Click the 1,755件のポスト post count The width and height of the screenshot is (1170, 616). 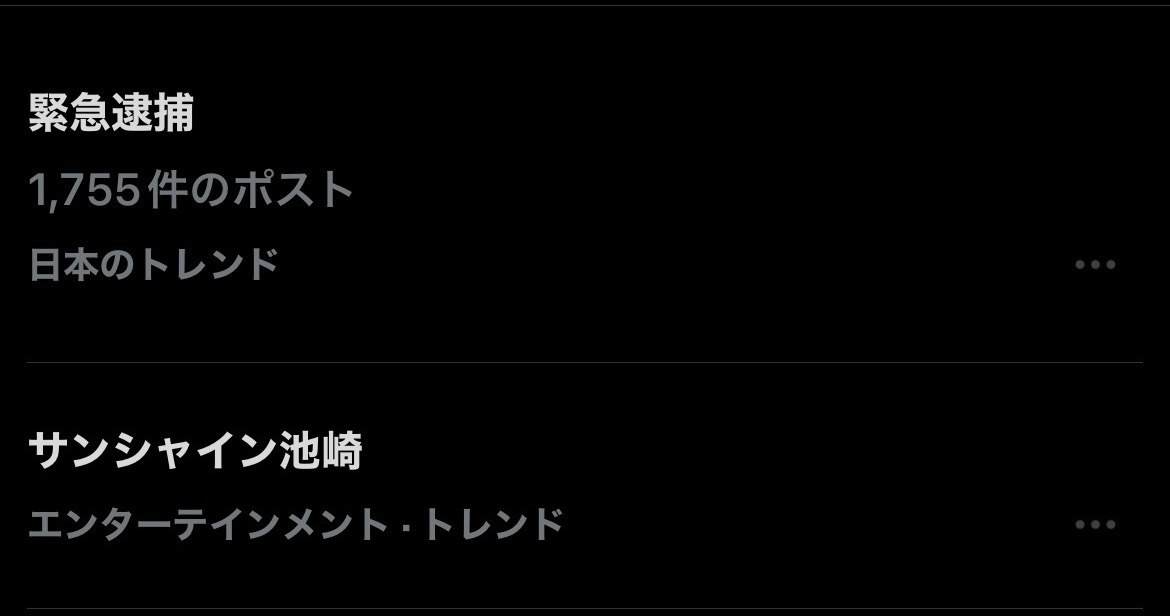coord(190,189)
